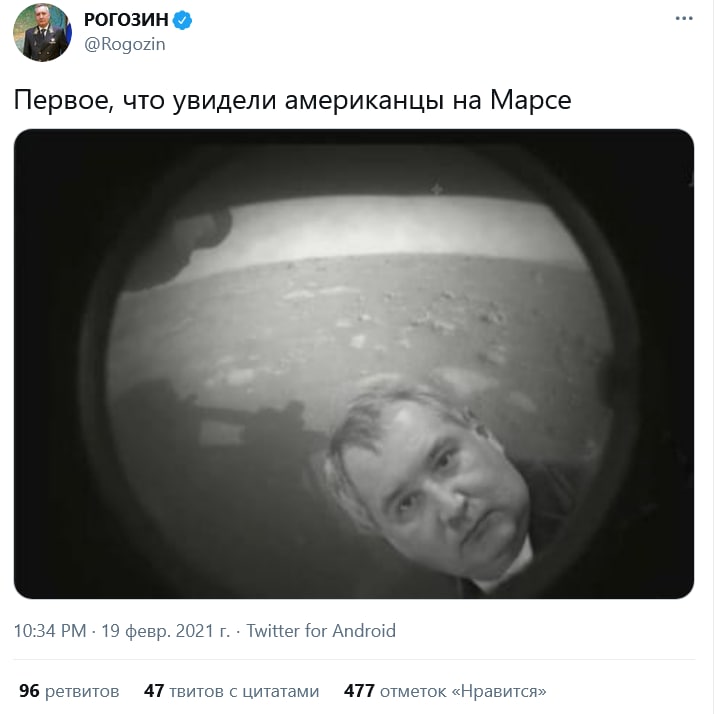
Task: Open Rogozin's profile avatar picture
Action: (x=42, y=32)
